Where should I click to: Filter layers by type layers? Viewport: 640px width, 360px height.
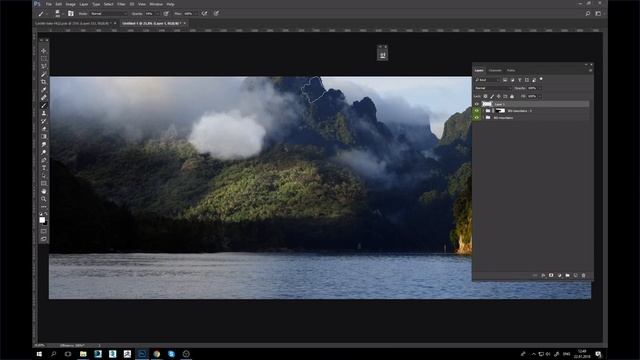(520, 80)
